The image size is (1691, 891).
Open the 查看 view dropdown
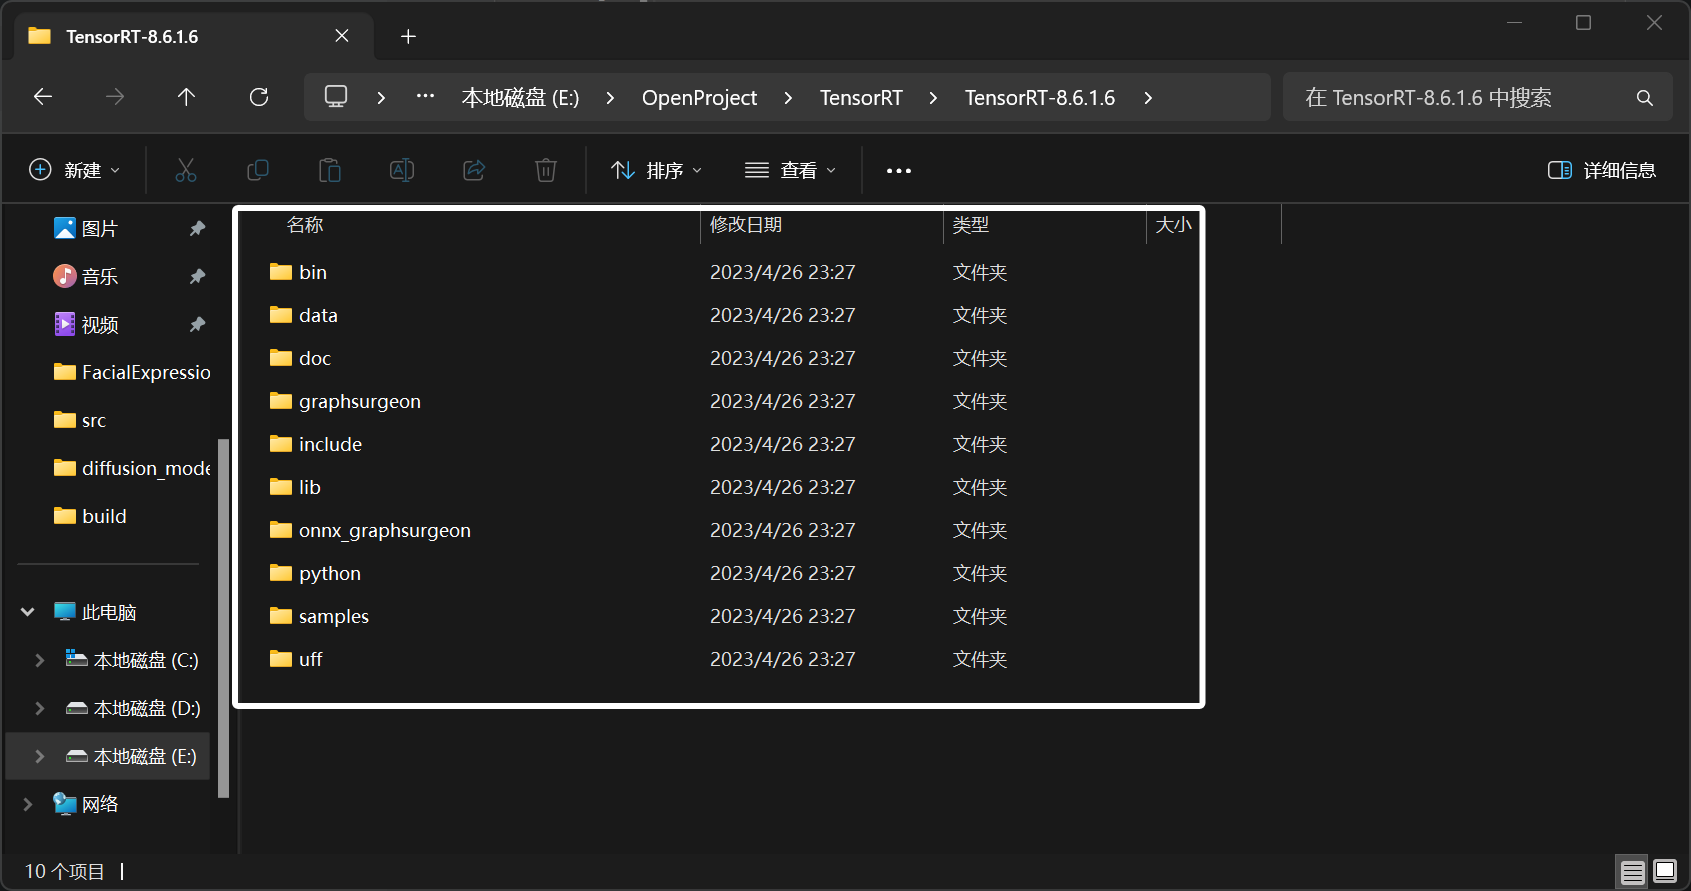[790, 170]
